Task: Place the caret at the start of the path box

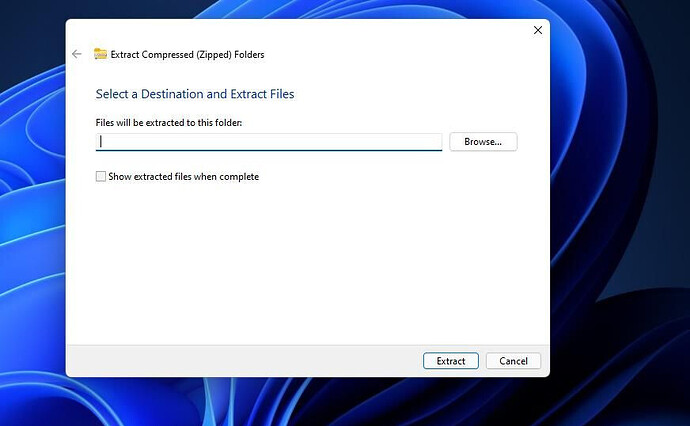Action: pos(101,142)
